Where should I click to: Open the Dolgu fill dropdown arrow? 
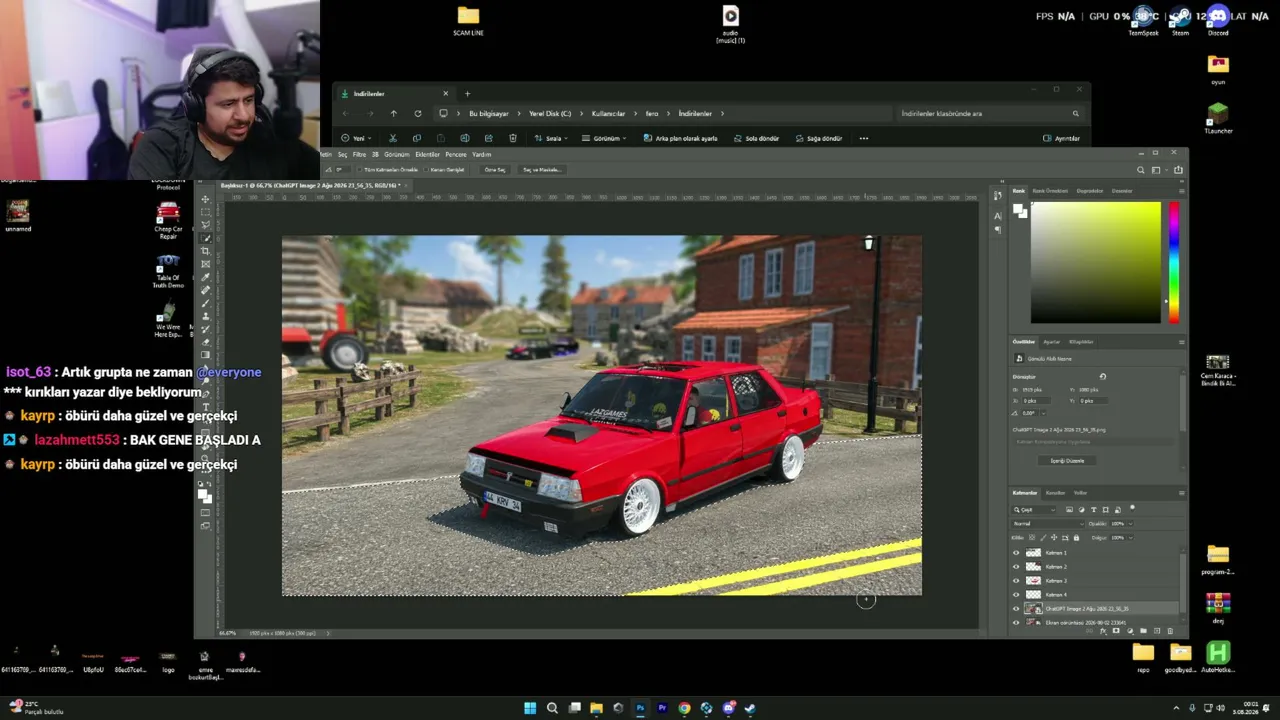pos(1131,538)
